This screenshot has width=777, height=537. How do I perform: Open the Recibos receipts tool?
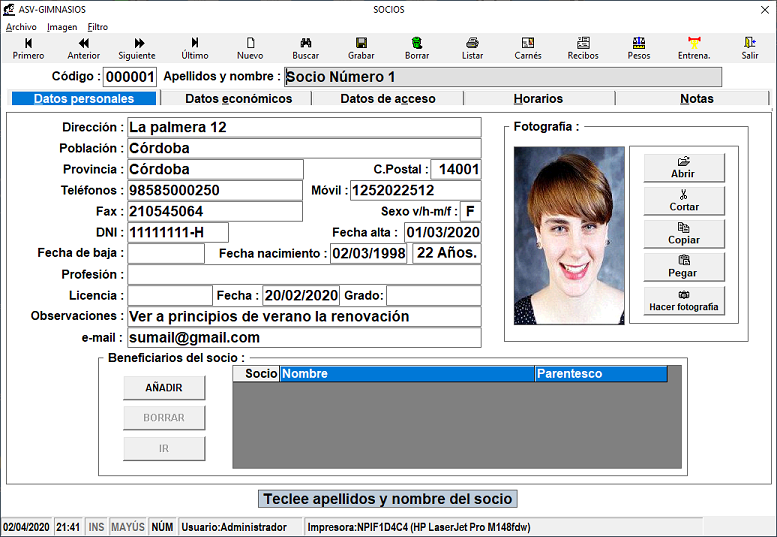(x=583, y=48)
